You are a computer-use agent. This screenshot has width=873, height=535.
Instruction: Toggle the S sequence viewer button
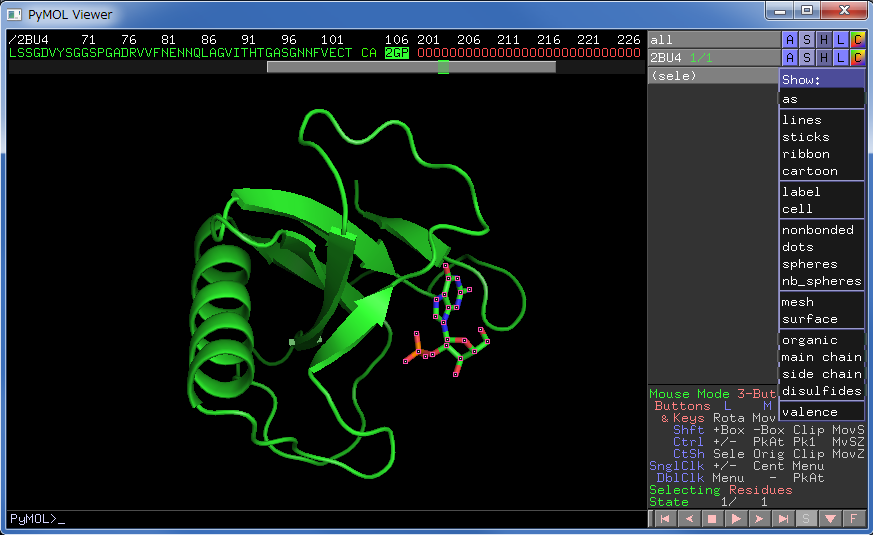807,519
